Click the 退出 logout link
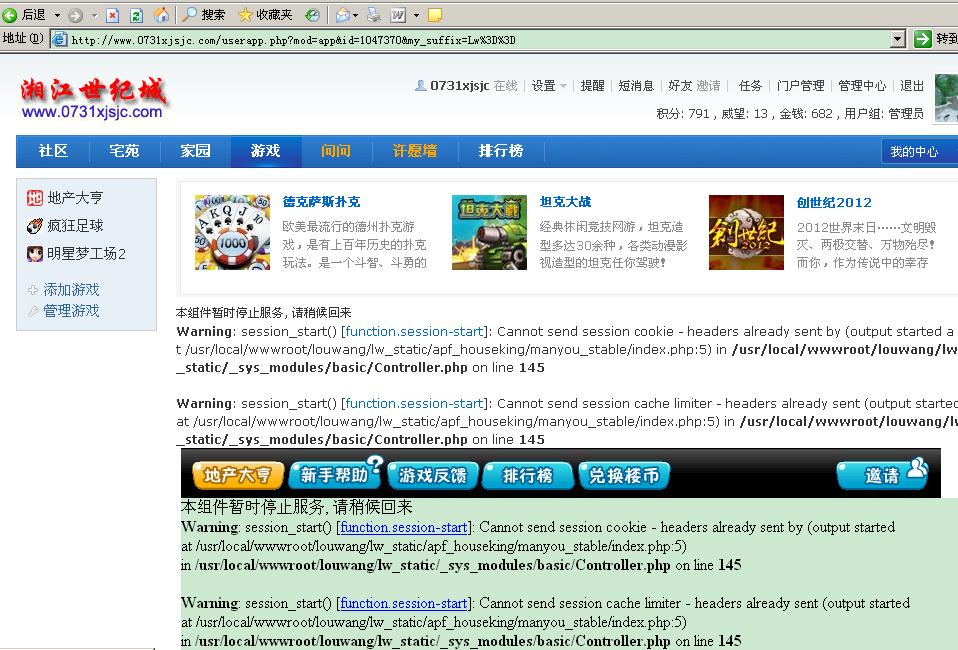This screenshot has height=650, width=958. tap(912, 86)
